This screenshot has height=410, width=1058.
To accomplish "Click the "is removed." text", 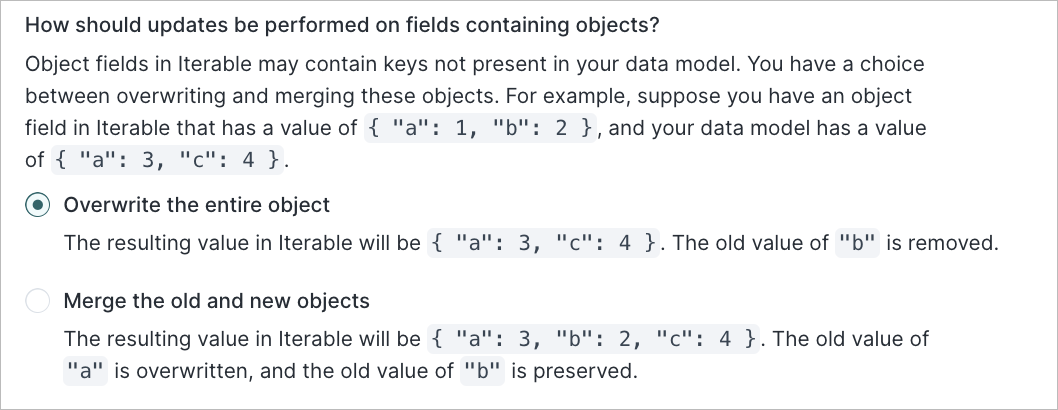I will coord(942,243).
